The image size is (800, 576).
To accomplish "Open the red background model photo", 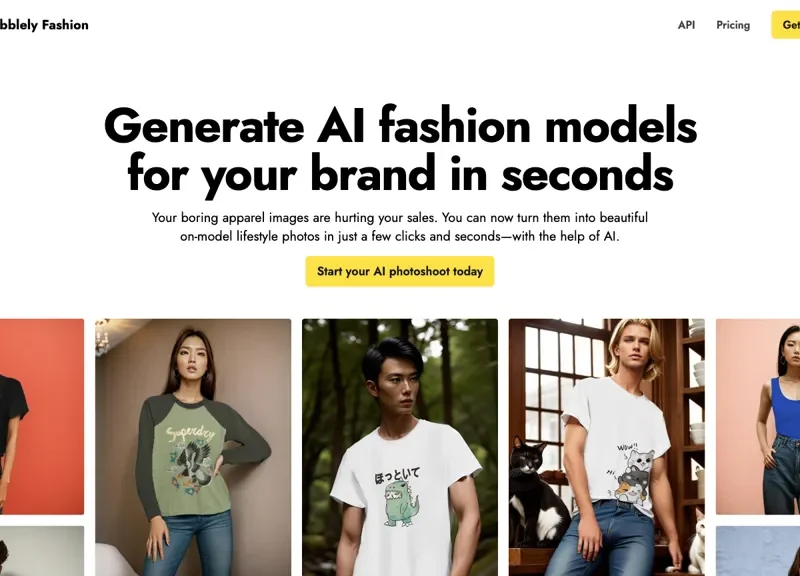I will [42, 417].
